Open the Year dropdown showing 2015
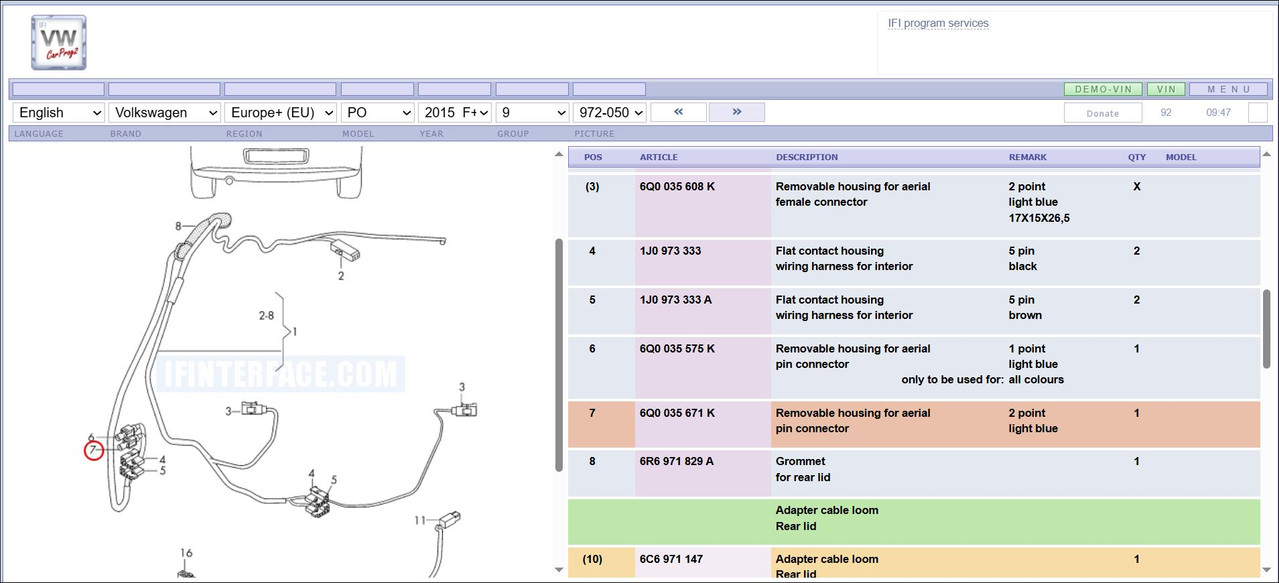 pos(454,113)
